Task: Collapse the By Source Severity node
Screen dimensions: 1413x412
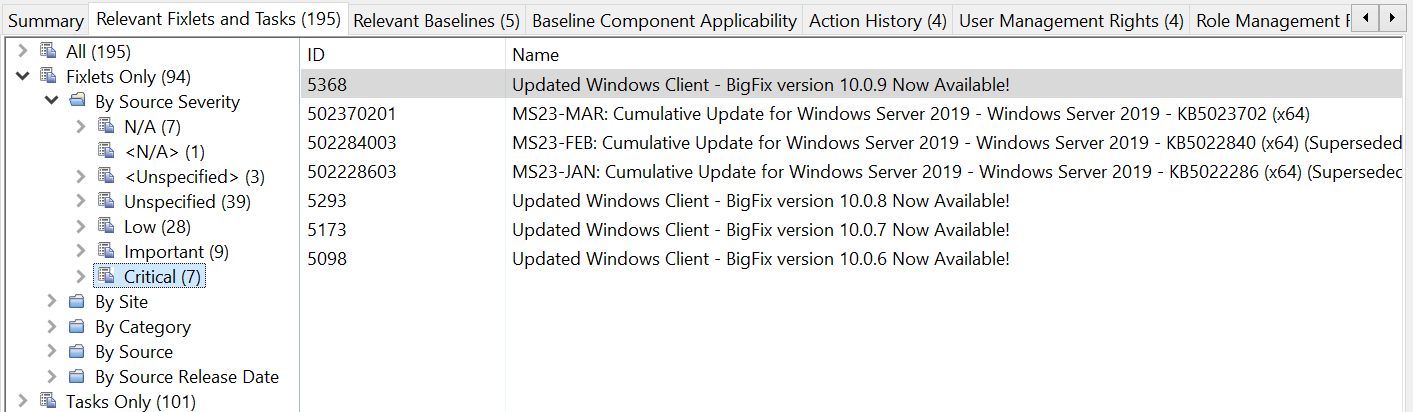Action: [x=51, y=102]
